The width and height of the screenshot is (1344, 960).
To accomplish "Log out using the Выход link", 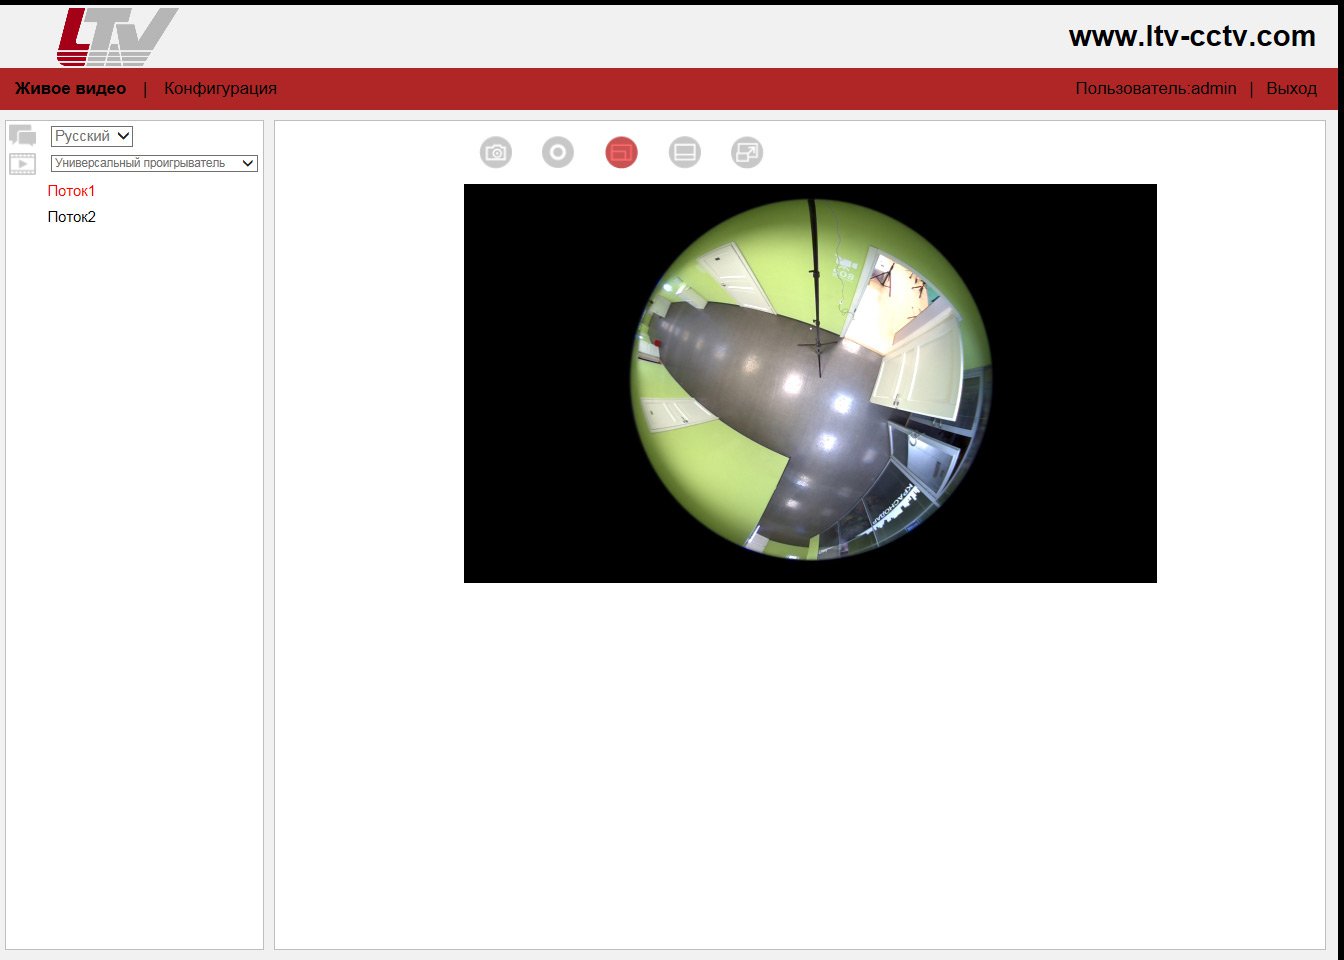I will pyautogui.click(x=1291, y=88).
